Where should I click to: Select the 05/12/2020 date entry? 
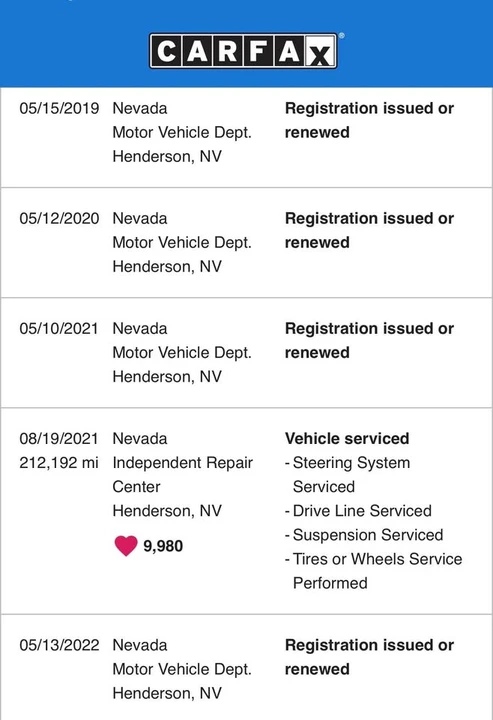(59, 219)
